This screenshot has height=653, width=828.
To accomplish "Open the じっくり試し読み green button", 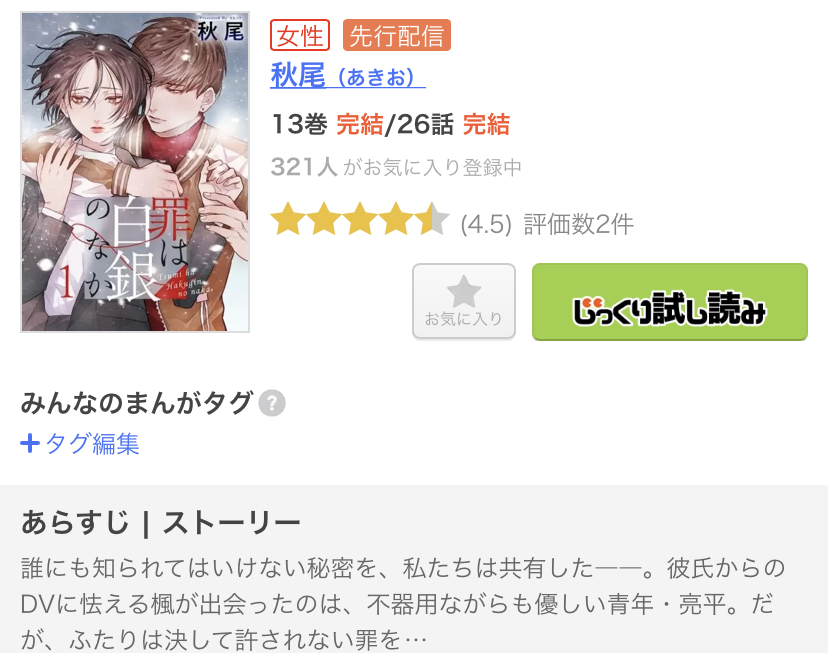I will [x=670, y=302].
